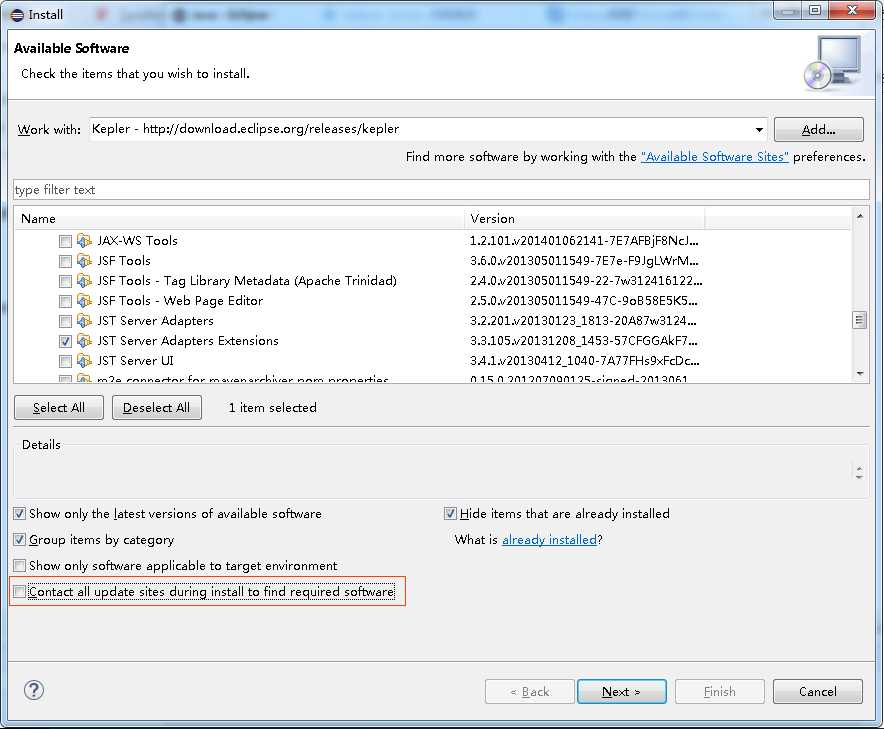Click the JSF Tools feature icon
884x729 pixels.
[84, 261]
